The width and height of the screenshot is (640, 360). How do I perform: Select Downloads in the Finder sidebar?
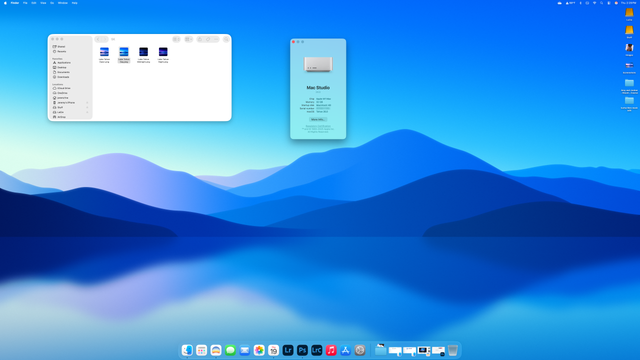63,77
